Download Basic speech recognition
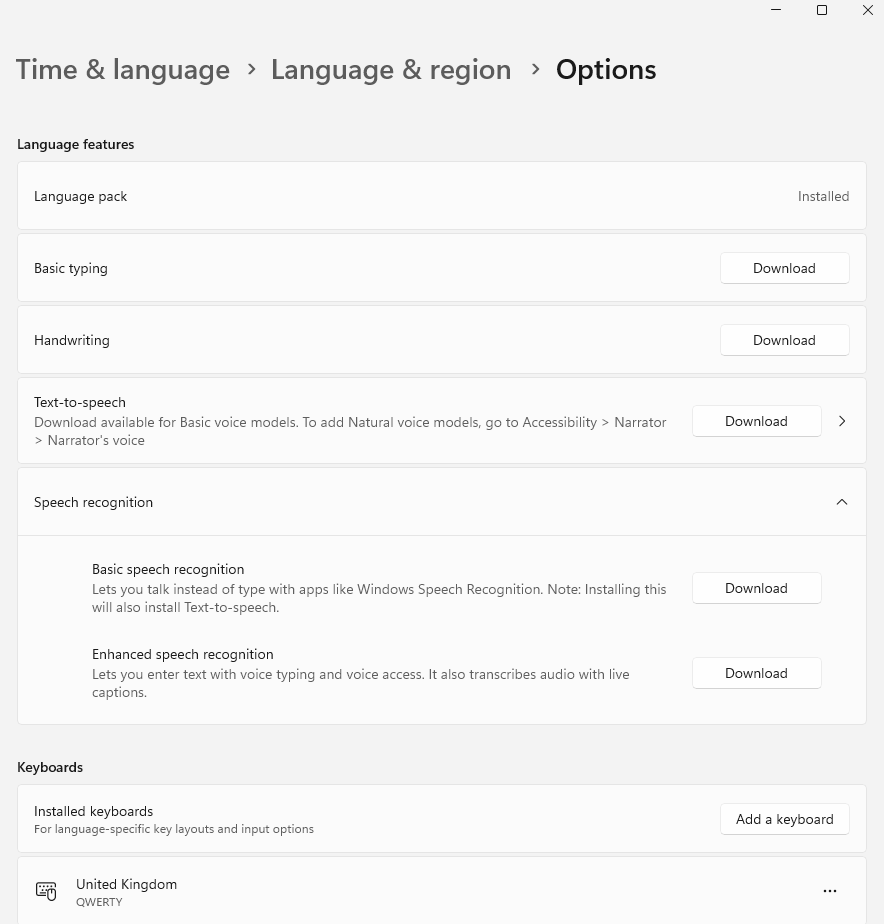Viewport: 884px width, 924px height. [756, 588]
